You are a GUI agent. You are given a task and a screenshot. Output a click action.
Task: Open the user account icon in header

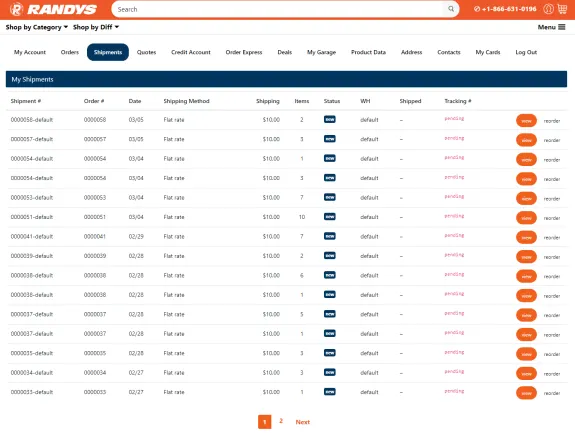pyautogui.click(x=548, y=9)
